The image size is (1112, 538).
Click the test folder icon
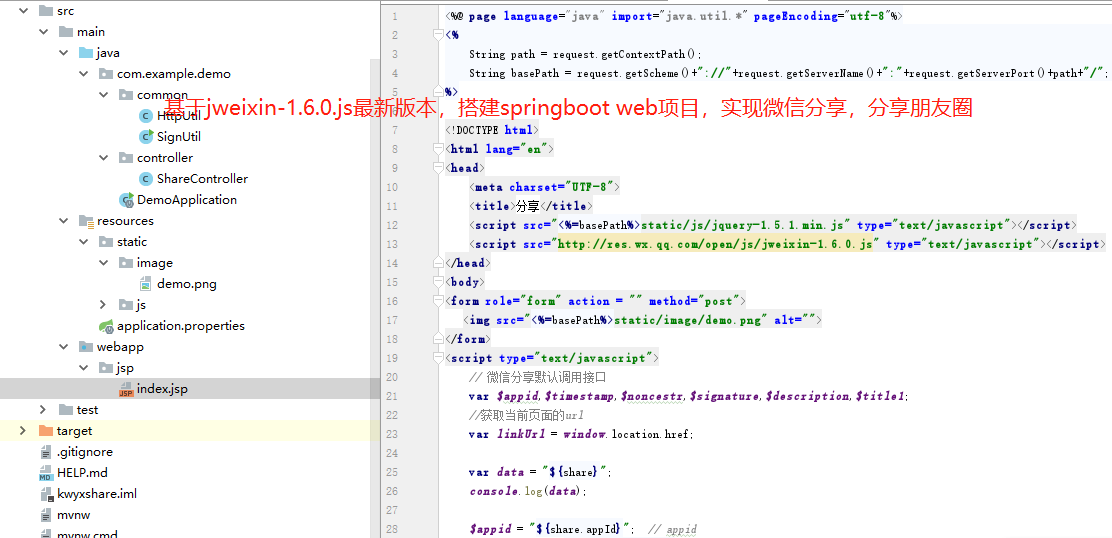[x=66, y=410]
